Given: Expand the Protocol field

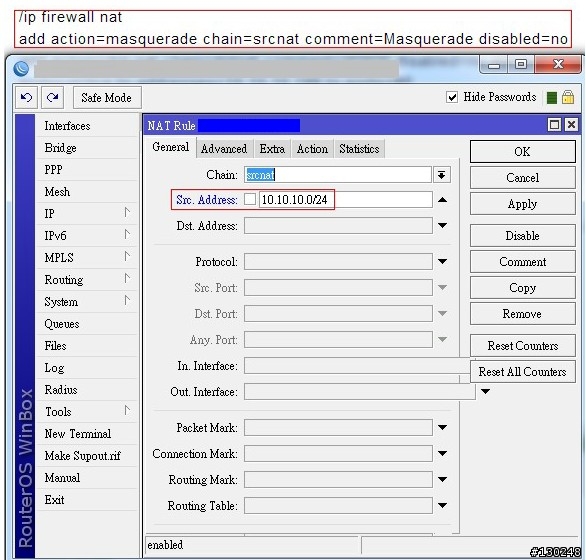Looking at the screenshot, I should coord(442,261).
